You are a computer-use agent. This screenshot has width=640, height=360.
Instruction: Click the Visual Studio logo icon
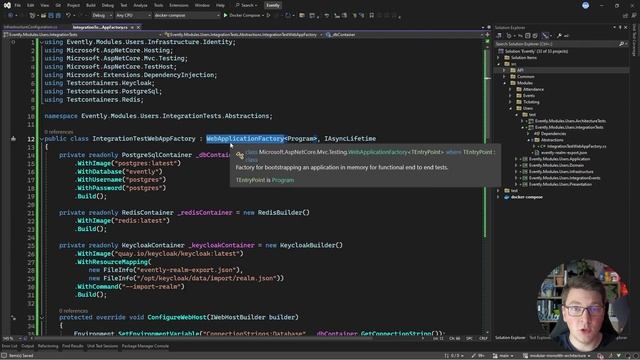pyautogui.click(x=7, y=5)
